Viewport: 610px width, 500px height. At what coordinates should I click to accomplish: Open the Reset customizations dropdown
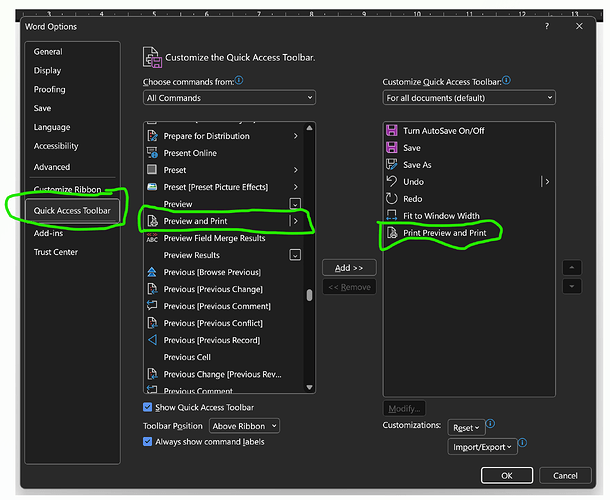(466, 428)
